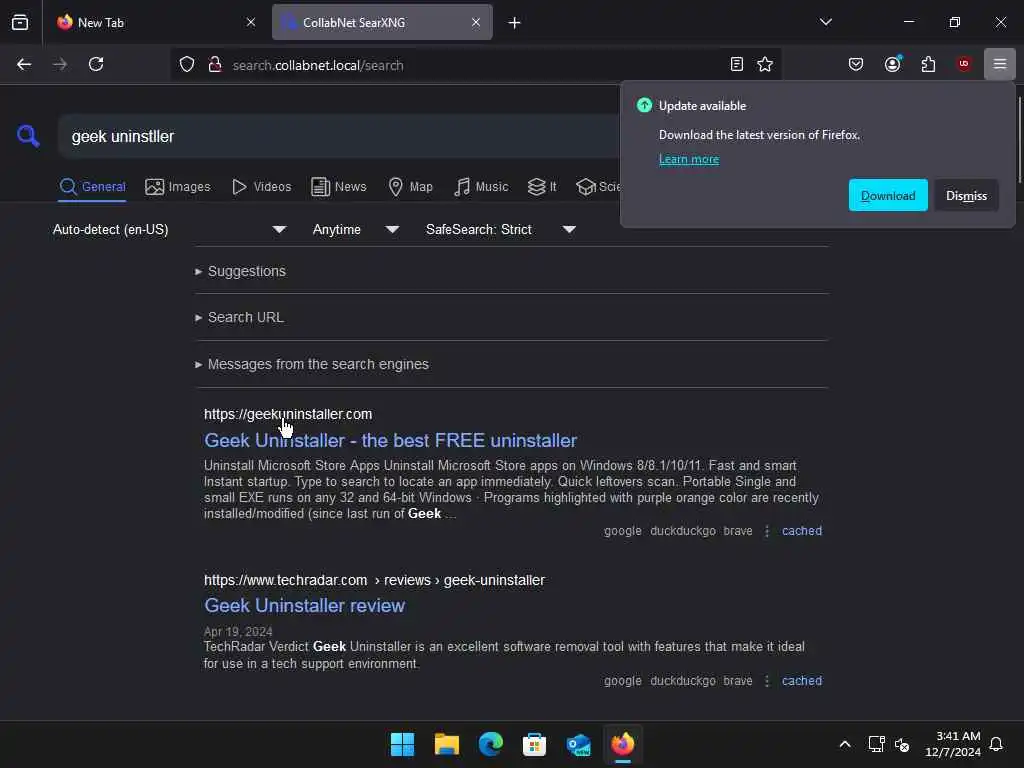The height and width of the screenshot is (768, 1024).
Task: Open the taskbar clock and date
Action: click(953, 744)
